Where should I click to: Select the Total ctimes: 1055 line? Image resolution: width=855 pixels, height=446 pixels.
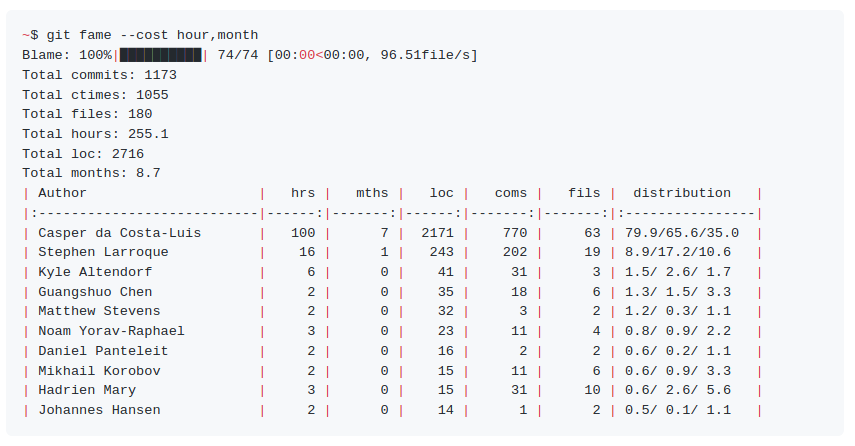(95, 95)
